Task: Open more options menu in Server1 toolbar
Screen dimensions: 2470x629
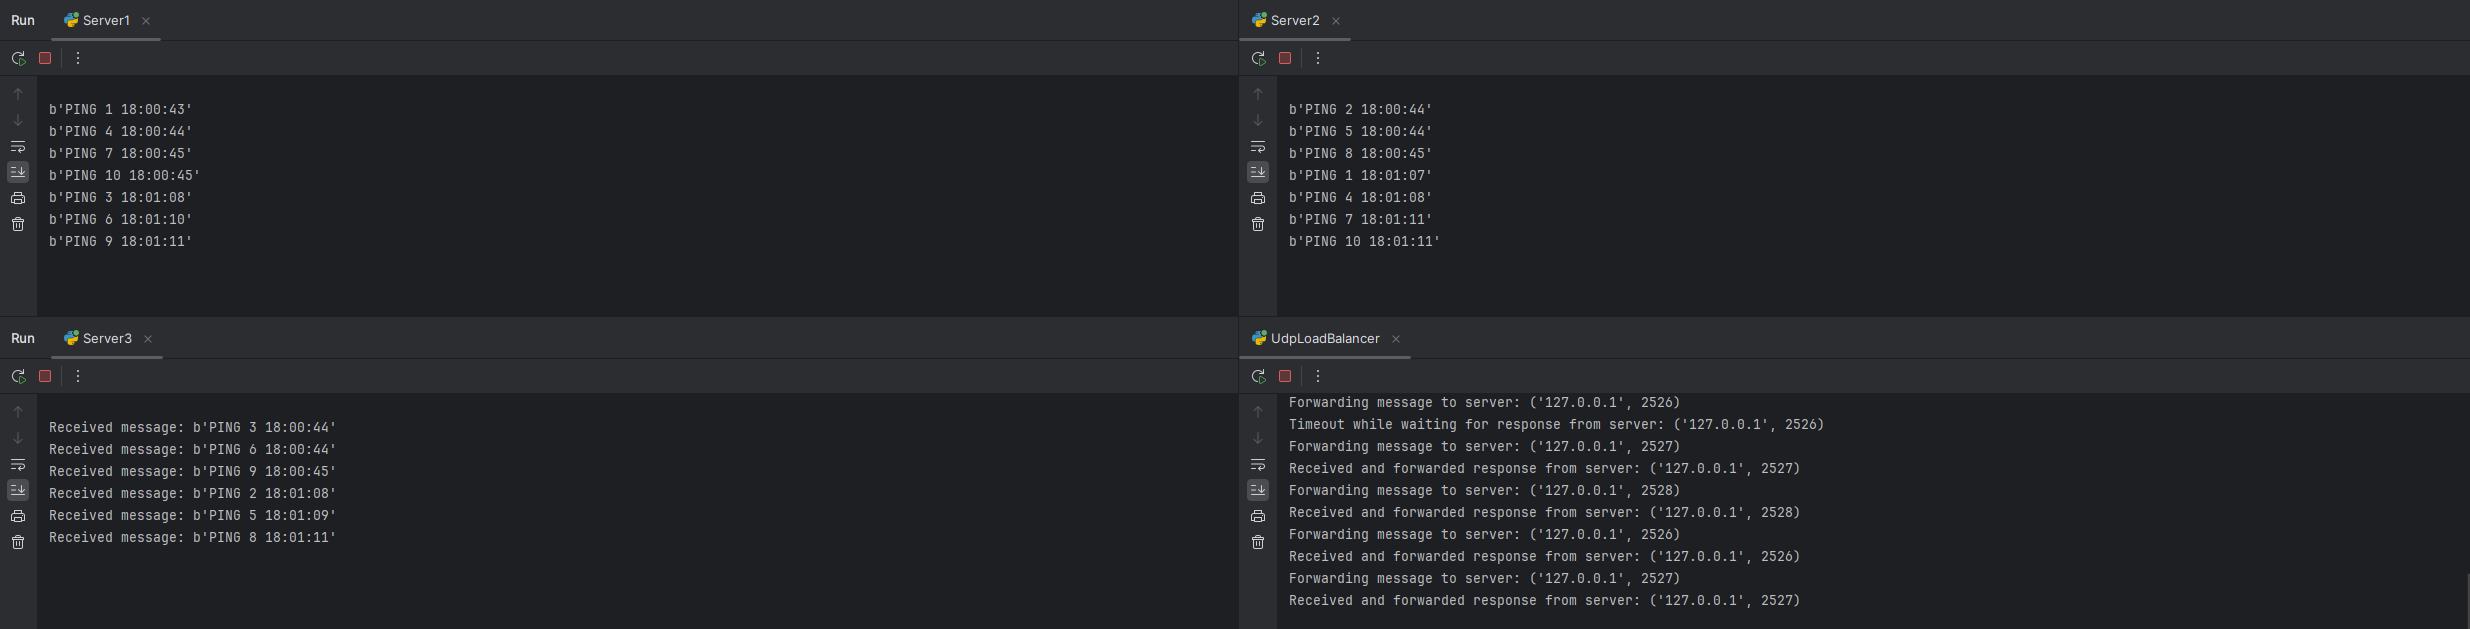Action: (x=78, y=58)
